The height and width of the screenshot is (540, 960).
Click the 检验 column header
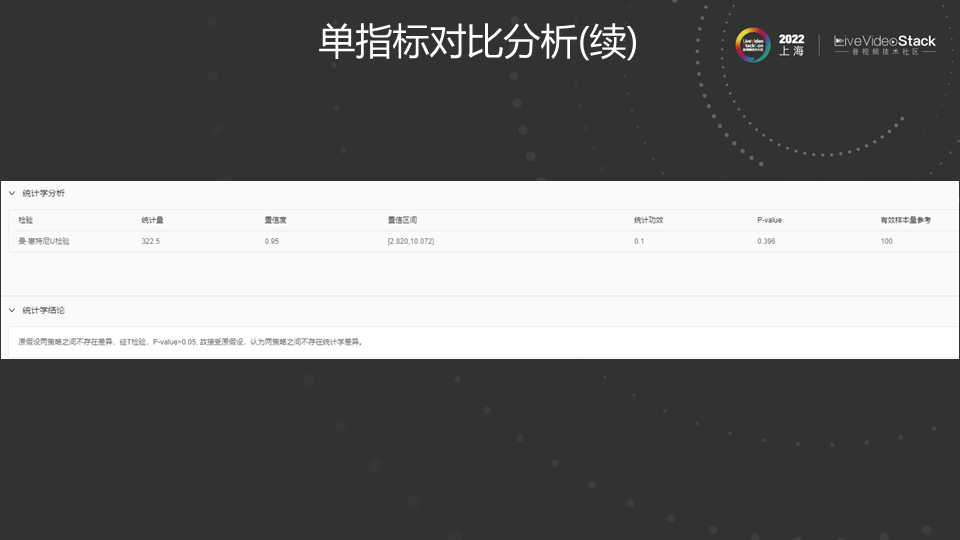click(x=26, y=220)
